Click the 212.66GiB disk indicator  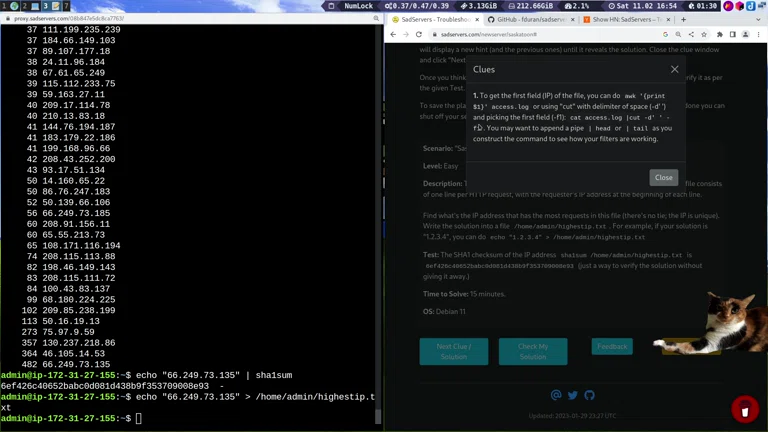(x=530, y=6)
